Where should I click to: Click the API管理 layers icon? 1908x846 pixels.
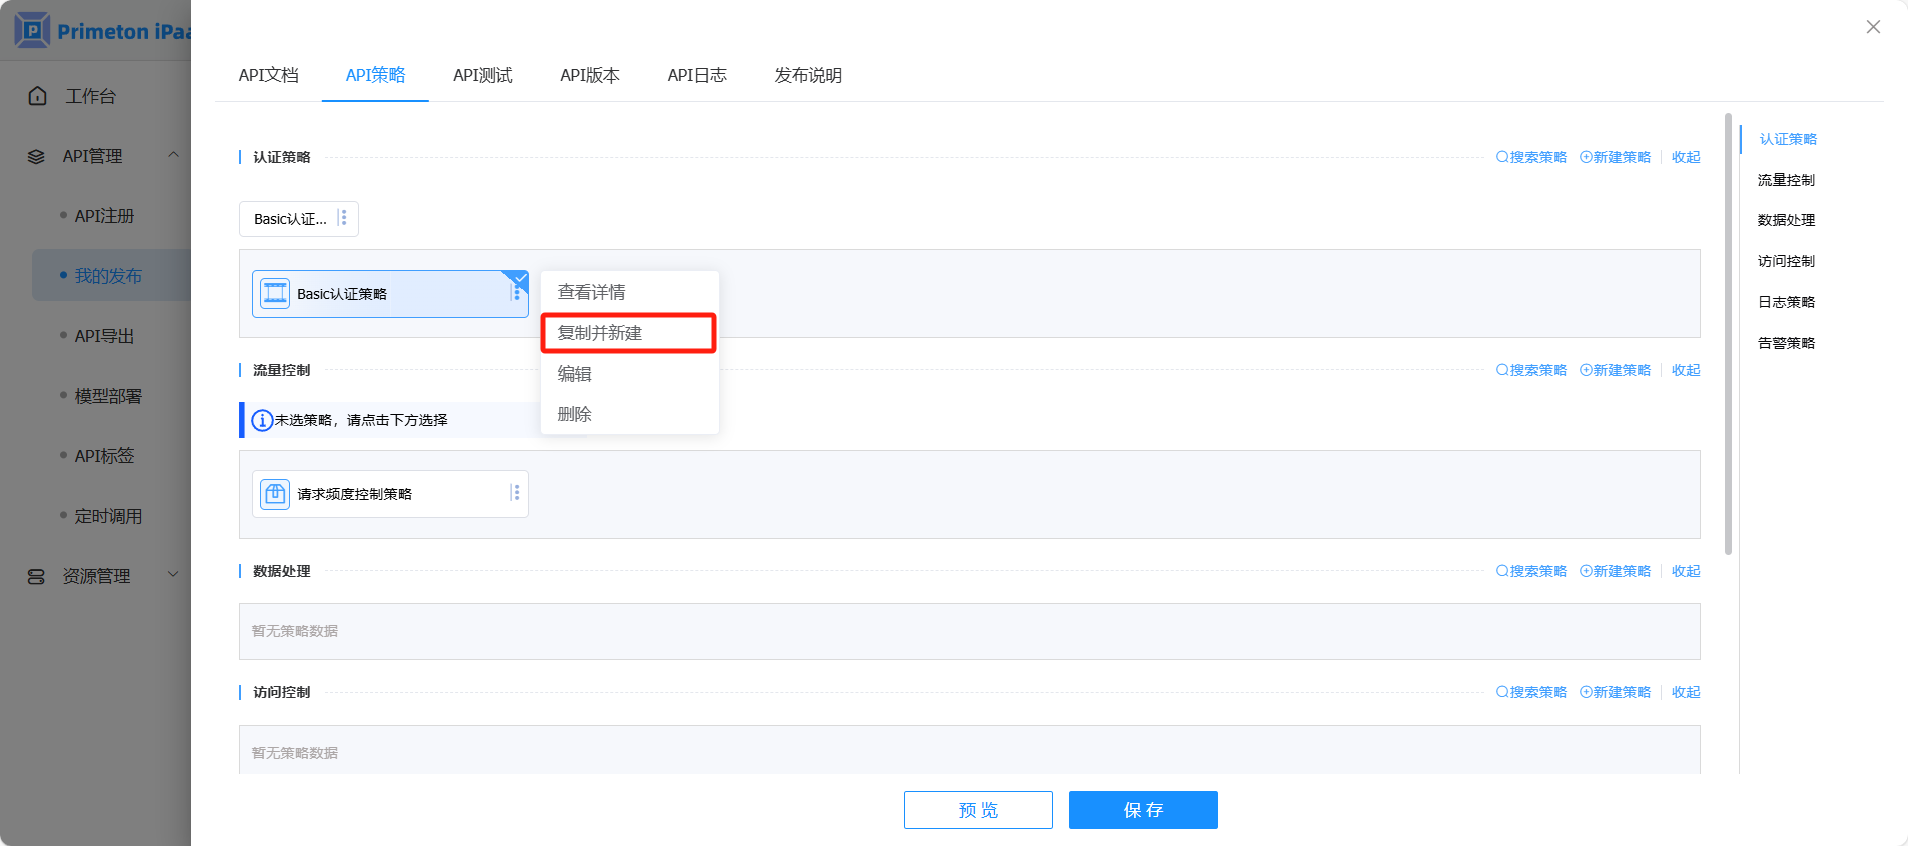pyautogui.click(x=37, y=156)
